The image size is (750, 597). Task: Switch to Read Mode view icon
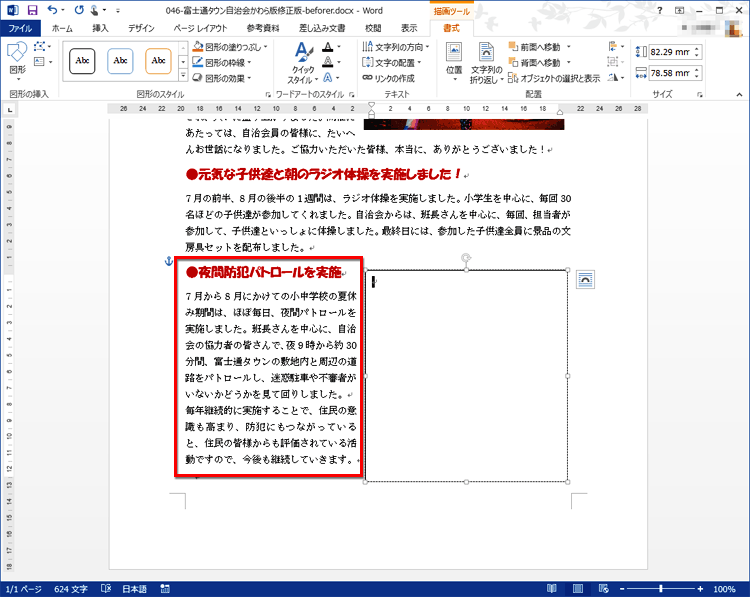click(x=551, y=589)
